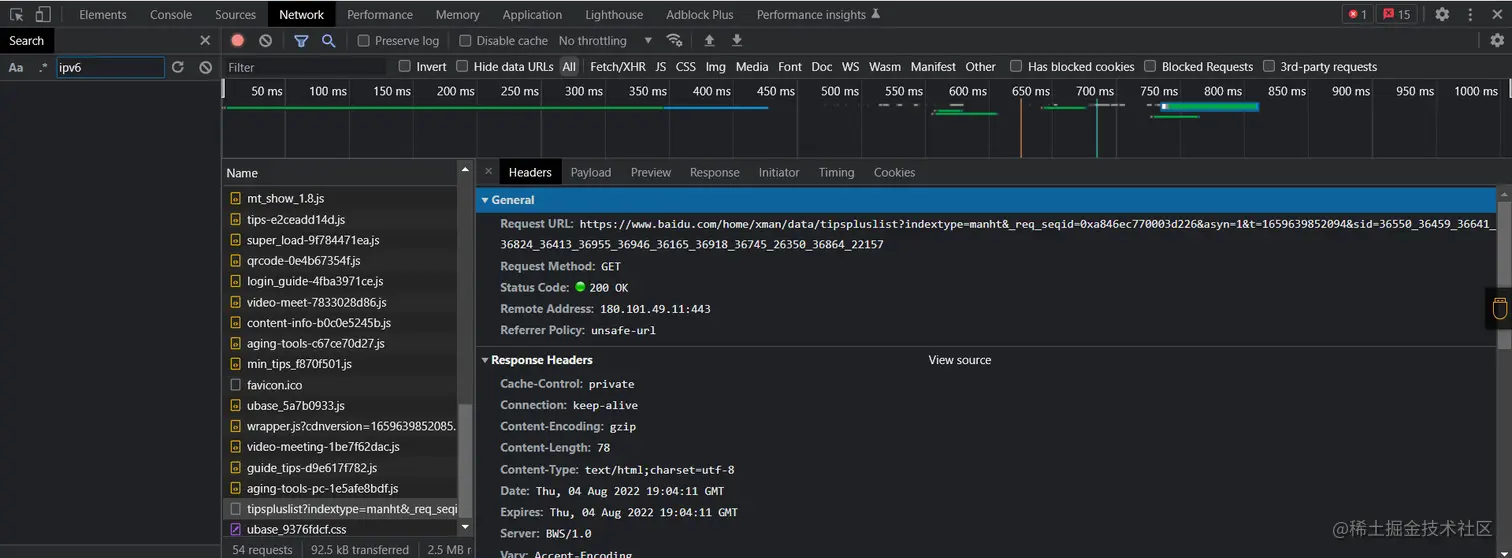Open the Payload tab of request
This screenshot has width=1512, height=558.
click(x=591, y=172)
